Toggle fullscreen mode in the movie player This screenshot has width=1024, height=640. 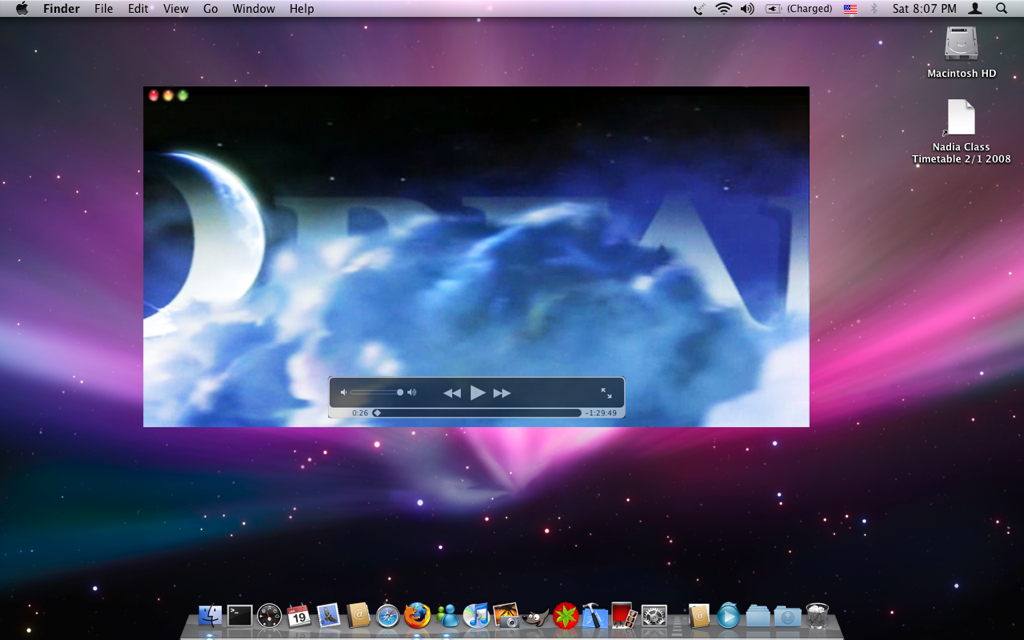[x=607, y=394]
